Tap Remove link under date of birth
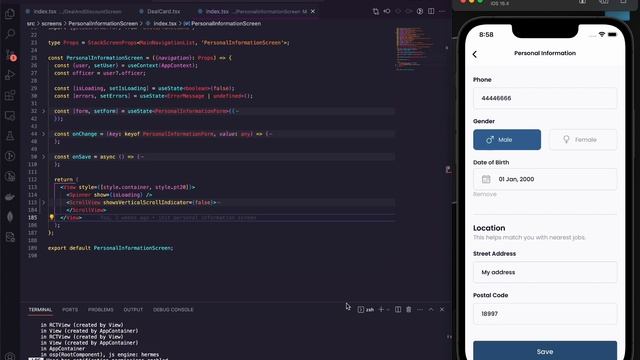 click(484, 194)
